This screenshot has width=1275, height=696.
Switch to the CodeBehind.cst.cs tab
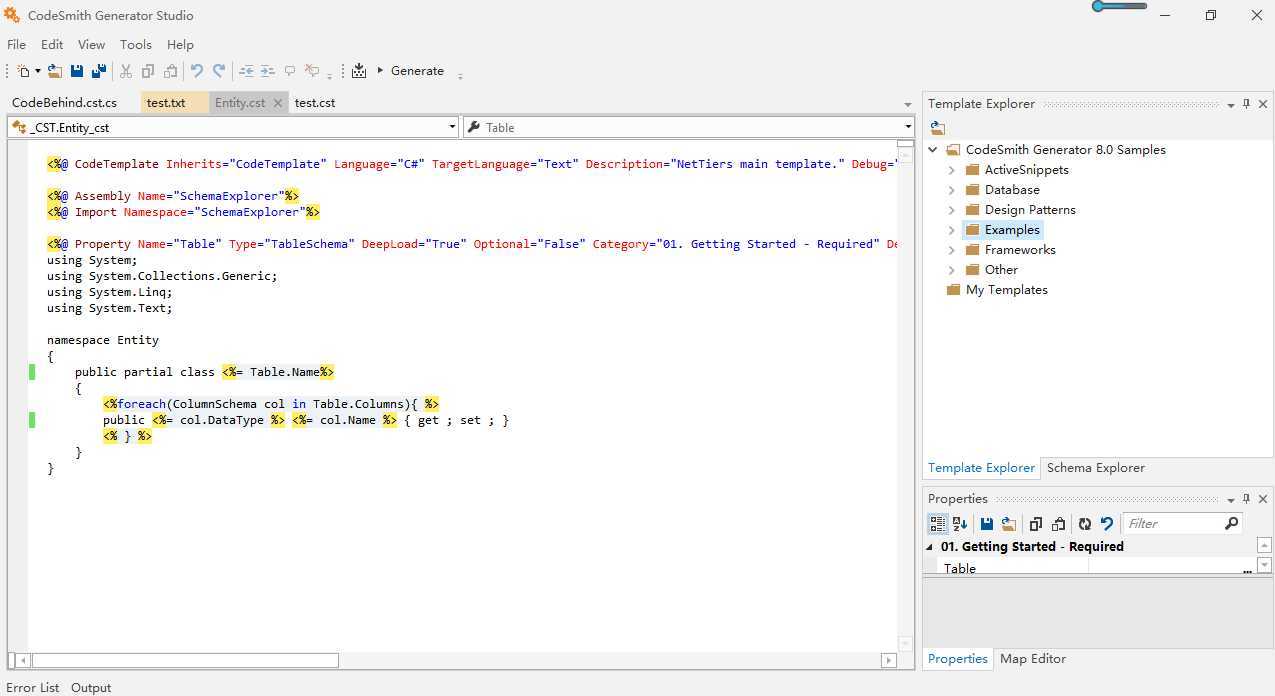pyautogui.click(x=64, y=102)
